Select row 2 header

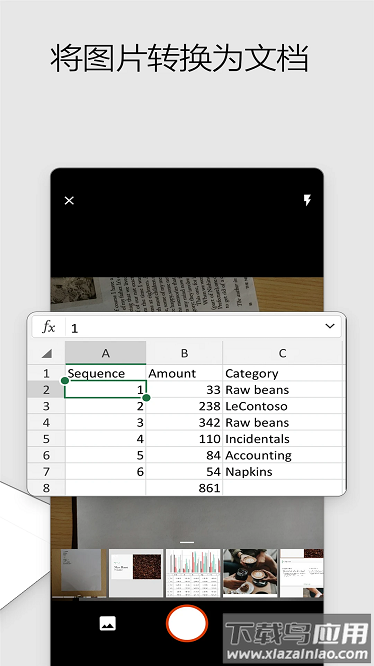(x=47, y=389)
